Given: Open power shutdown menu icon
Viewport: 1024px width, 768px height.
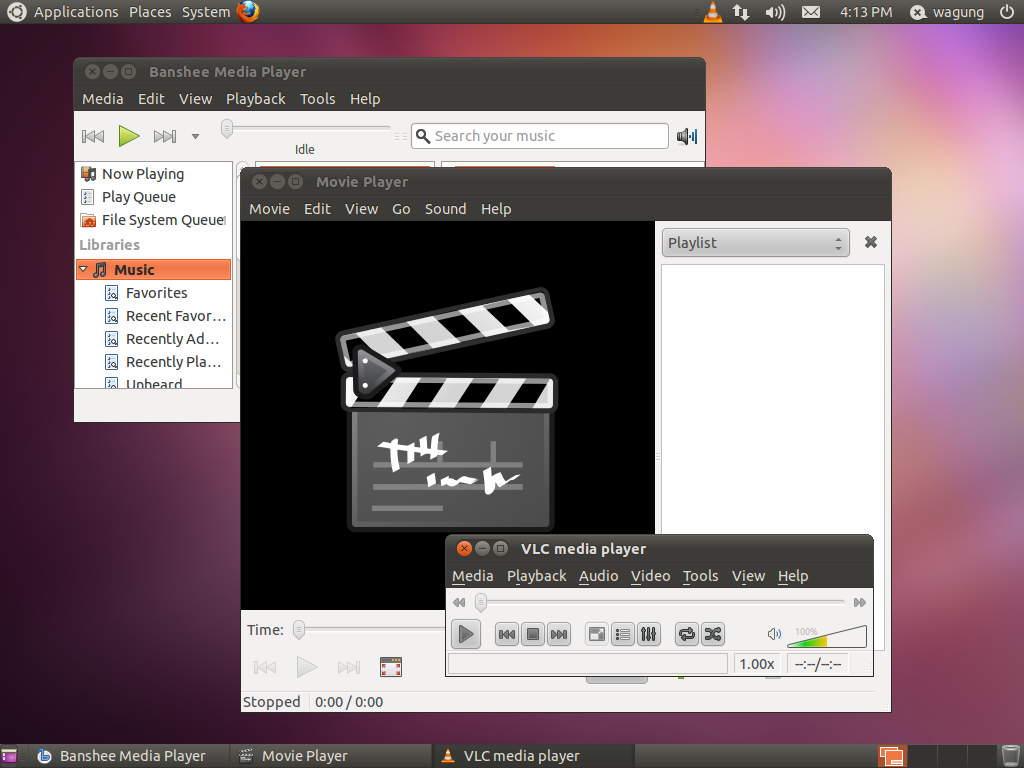Looking at the screenshot, I should click(1008, 12).
